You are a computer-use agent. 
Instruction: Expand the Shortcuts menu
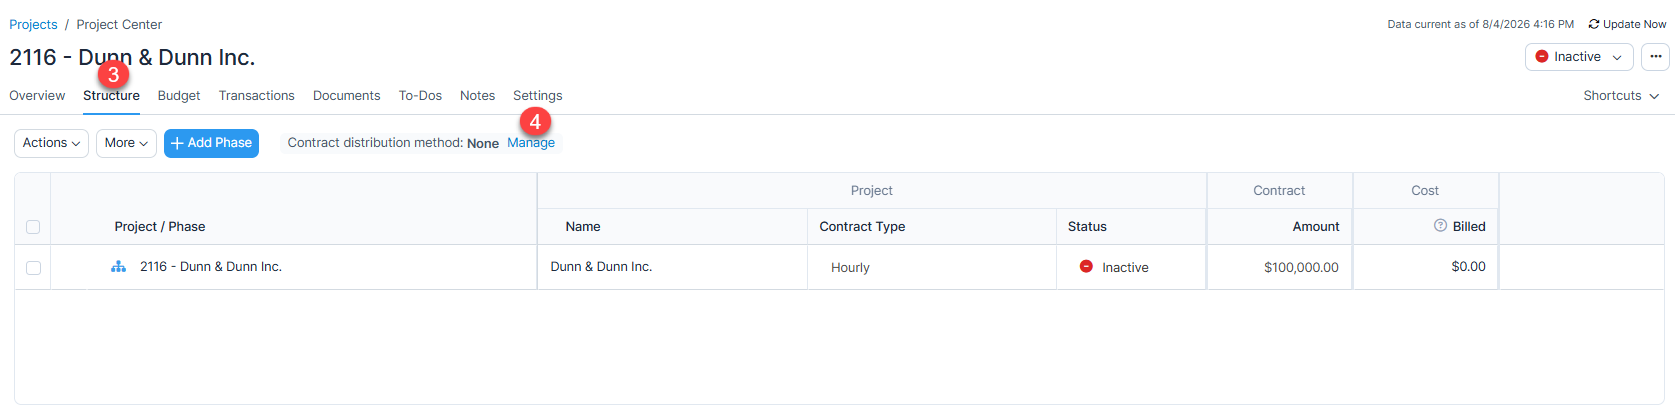(1621, 96)
